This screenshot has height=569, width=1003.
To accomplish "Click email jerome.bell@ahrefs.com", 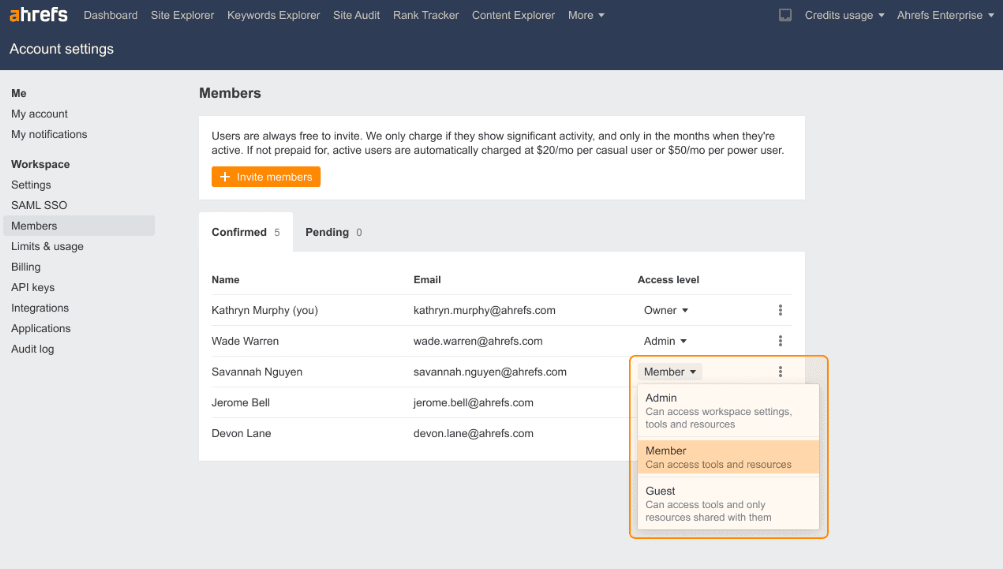I will [473, 402].
